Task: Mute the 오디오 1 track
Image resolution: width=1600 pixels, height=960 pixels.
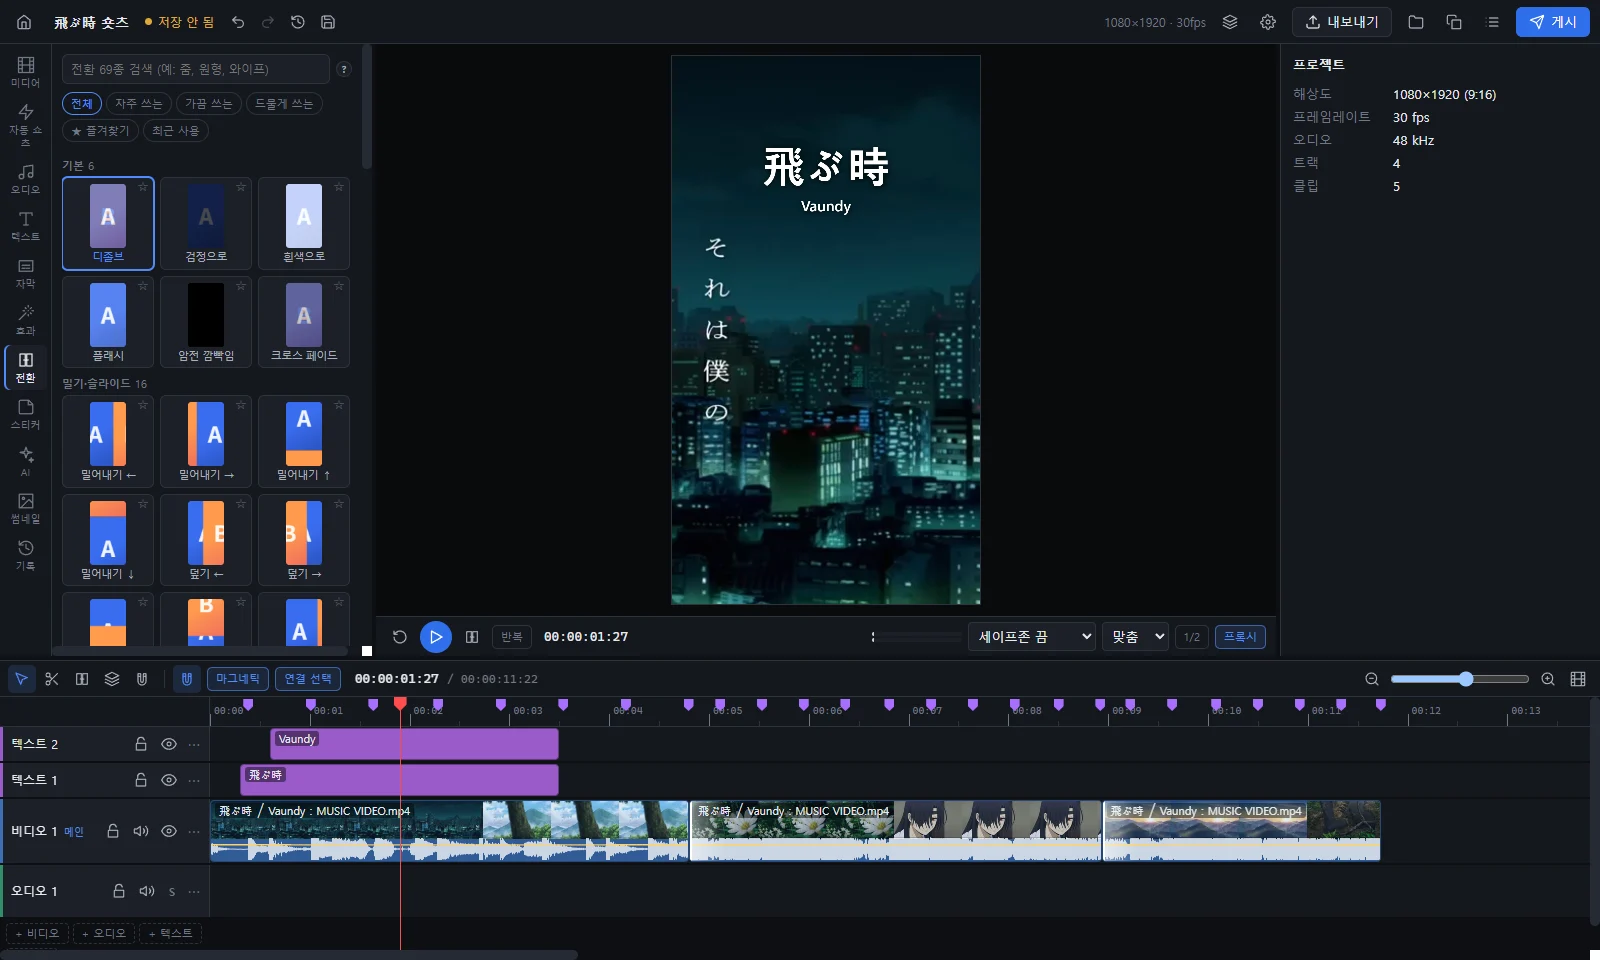Action: (147, 891)
